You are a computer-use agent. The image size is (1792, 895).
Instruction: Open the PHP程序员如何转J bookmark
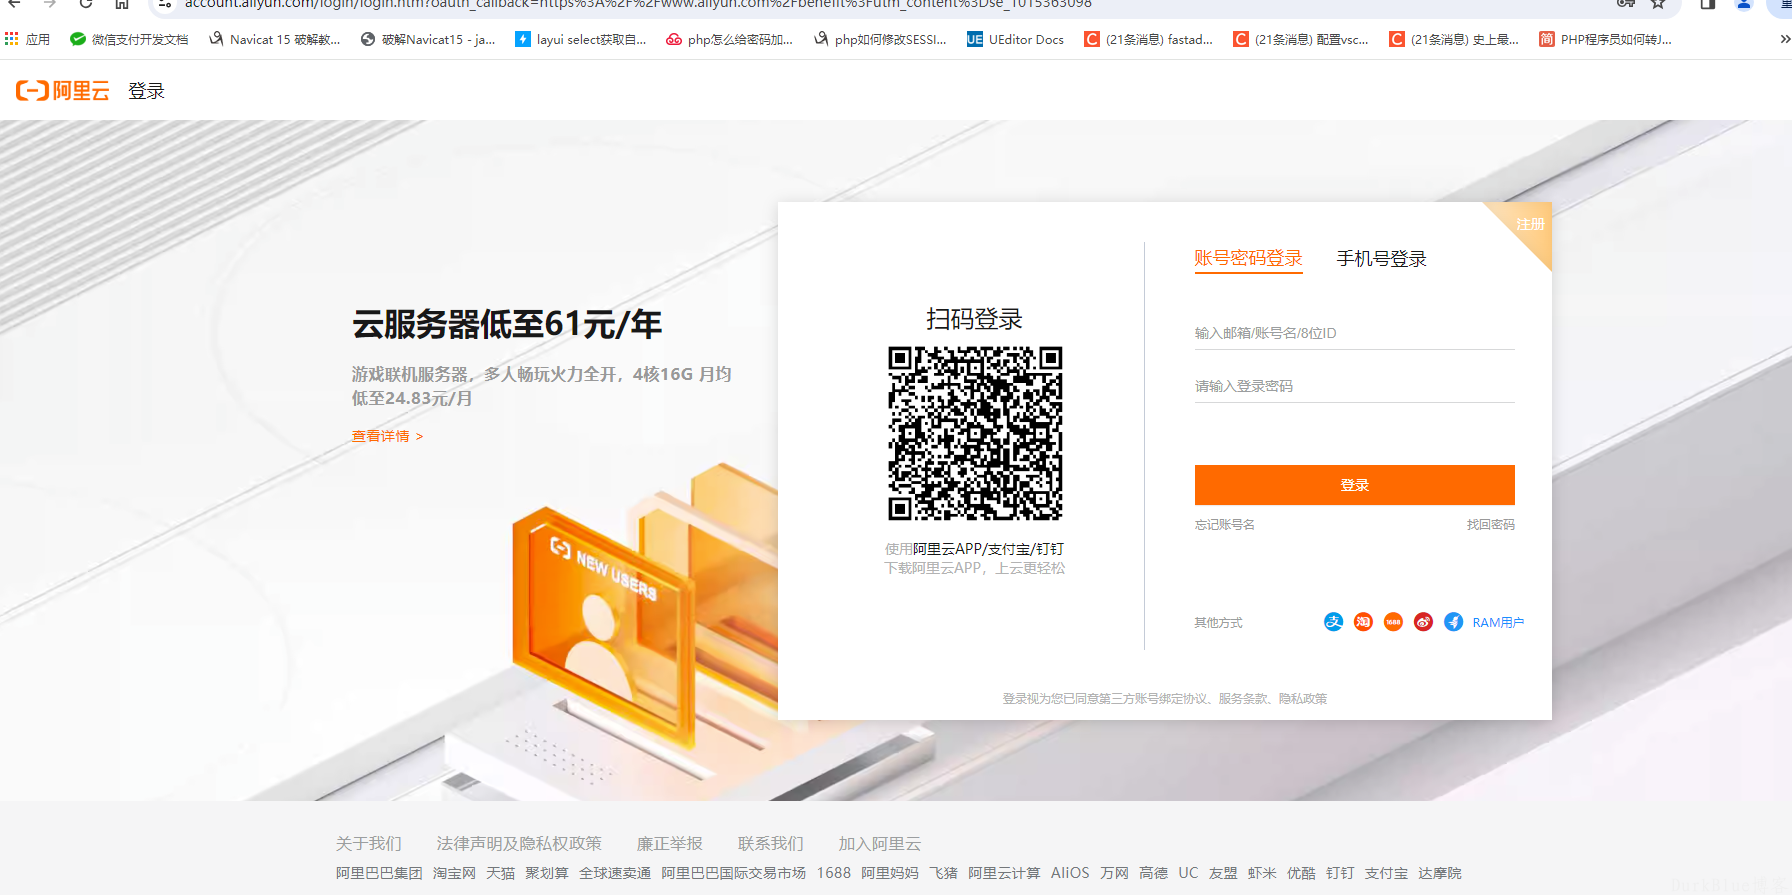[x=1606, y=40]
